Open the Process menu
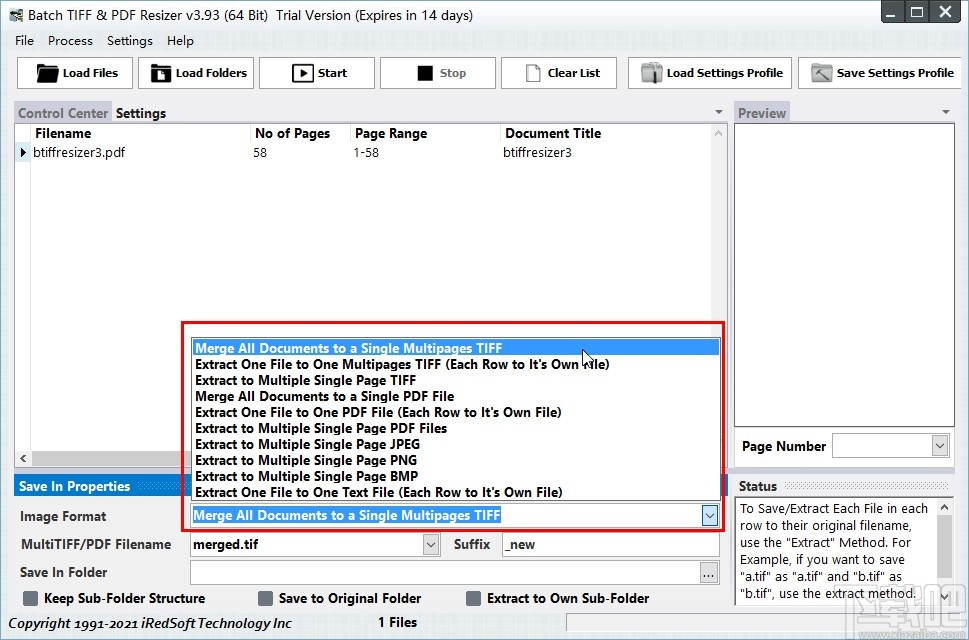The height and width of the screenshot is (640, 969). [70, 41]
